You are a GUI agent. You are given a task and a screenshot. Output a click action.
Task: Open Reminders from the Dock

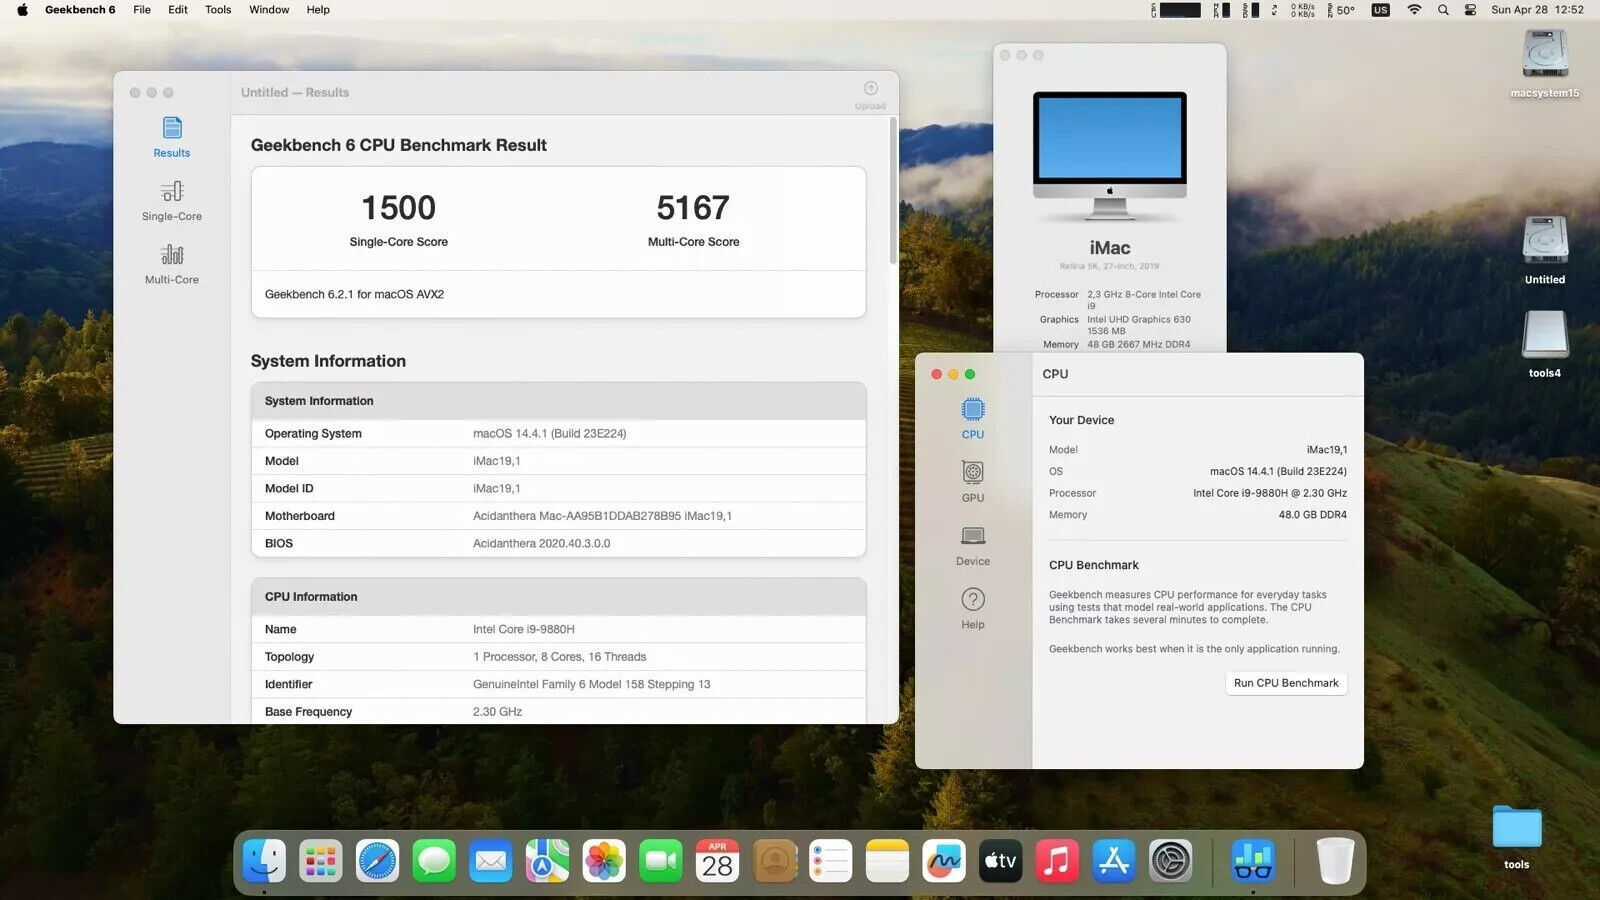pyautogui.click(x=830, y=860)
